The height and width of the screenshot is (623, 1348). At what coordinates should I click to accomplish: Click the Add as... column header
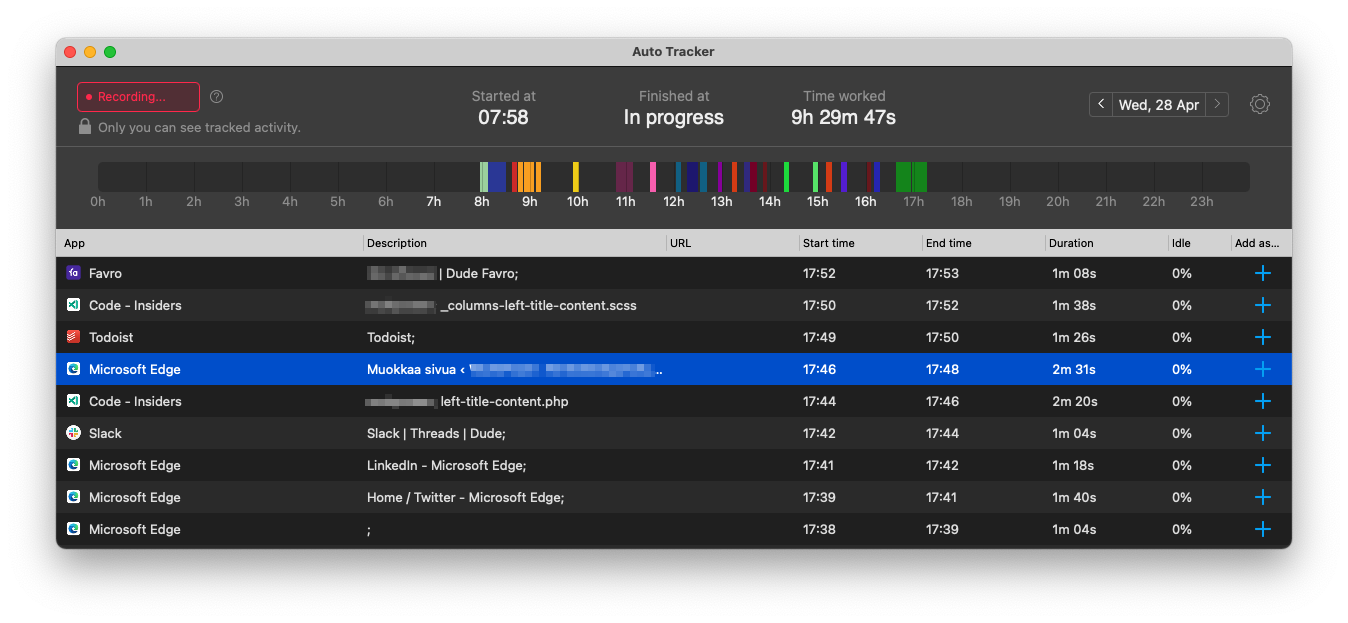[x=1261, y=243]
